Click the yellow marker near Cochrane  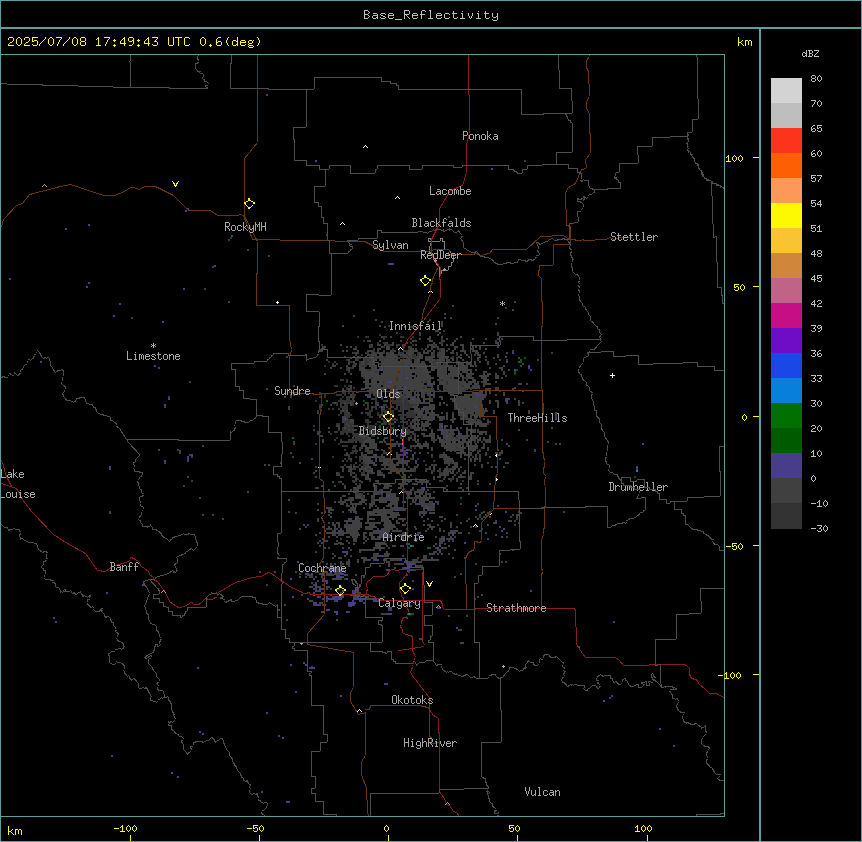click(340, 591)
